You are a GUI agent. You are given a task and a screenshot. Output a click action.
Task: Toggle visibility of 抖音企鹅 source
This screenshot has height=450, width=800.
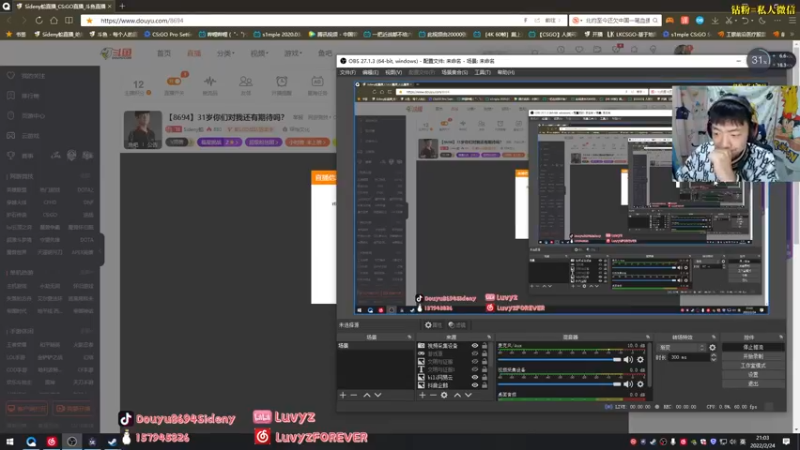[474, 385]
